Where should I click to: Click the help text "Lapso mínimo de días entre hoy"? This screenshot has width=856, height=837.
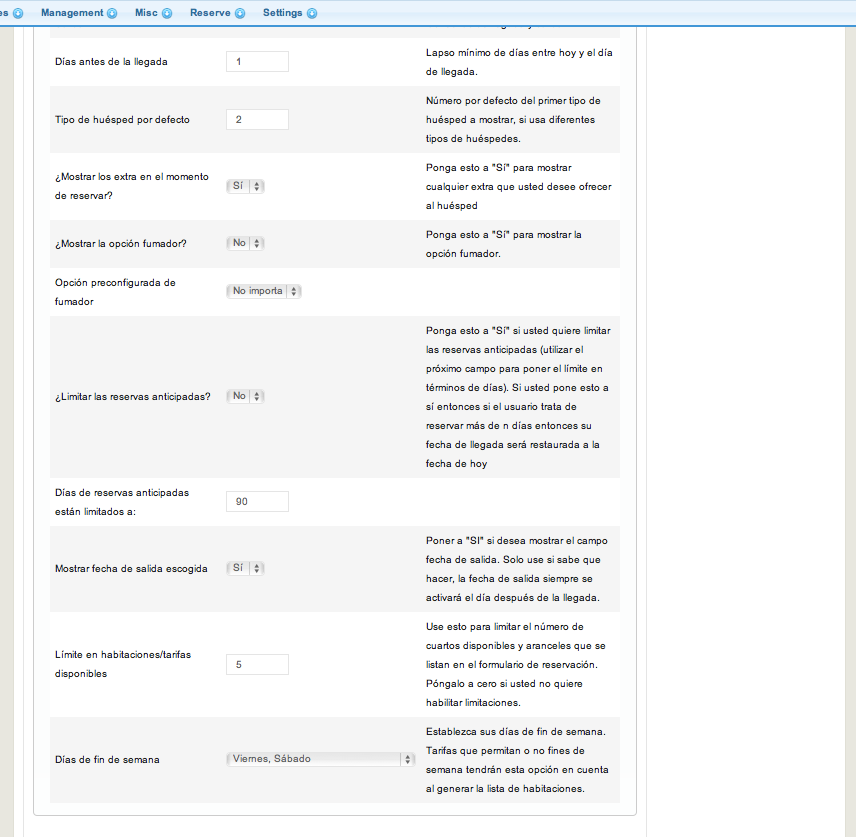519,62
